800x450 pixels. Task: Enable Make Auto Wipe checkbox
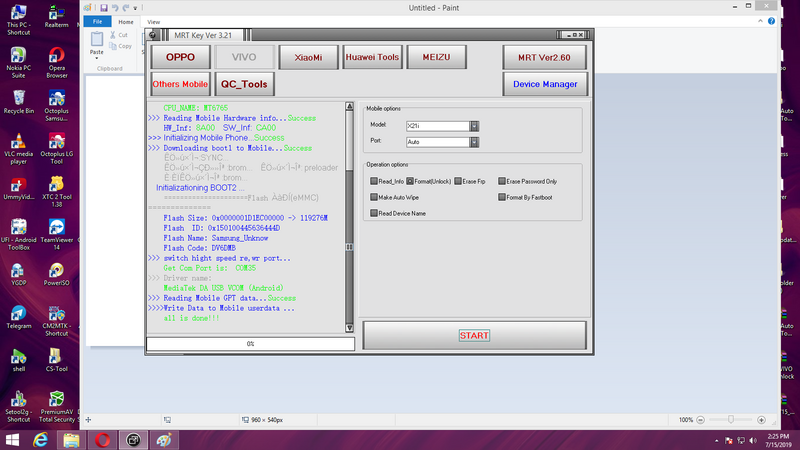click(x=374, y=197)
